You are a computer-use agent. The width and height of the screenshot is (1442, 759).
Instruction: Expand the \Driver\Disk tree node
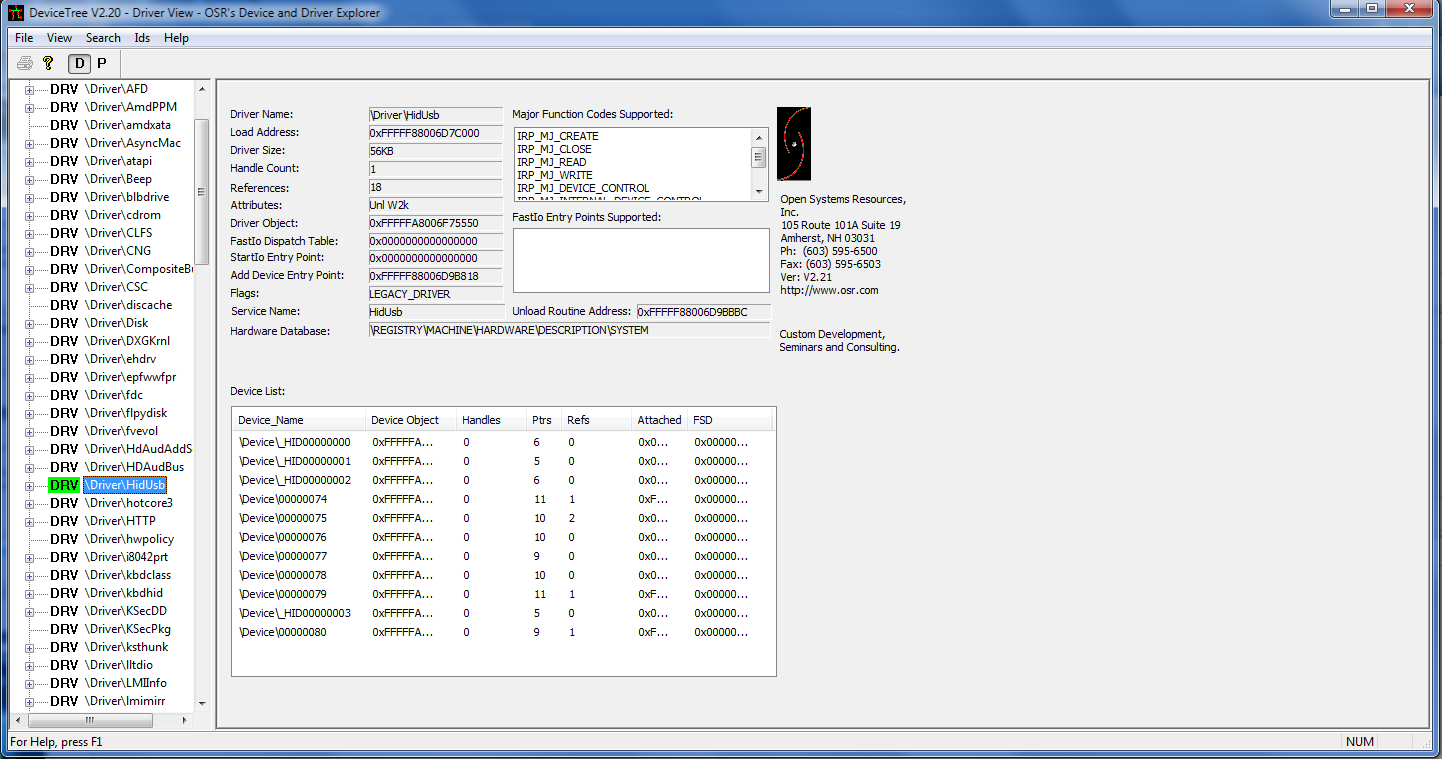(x=29, y=324)
